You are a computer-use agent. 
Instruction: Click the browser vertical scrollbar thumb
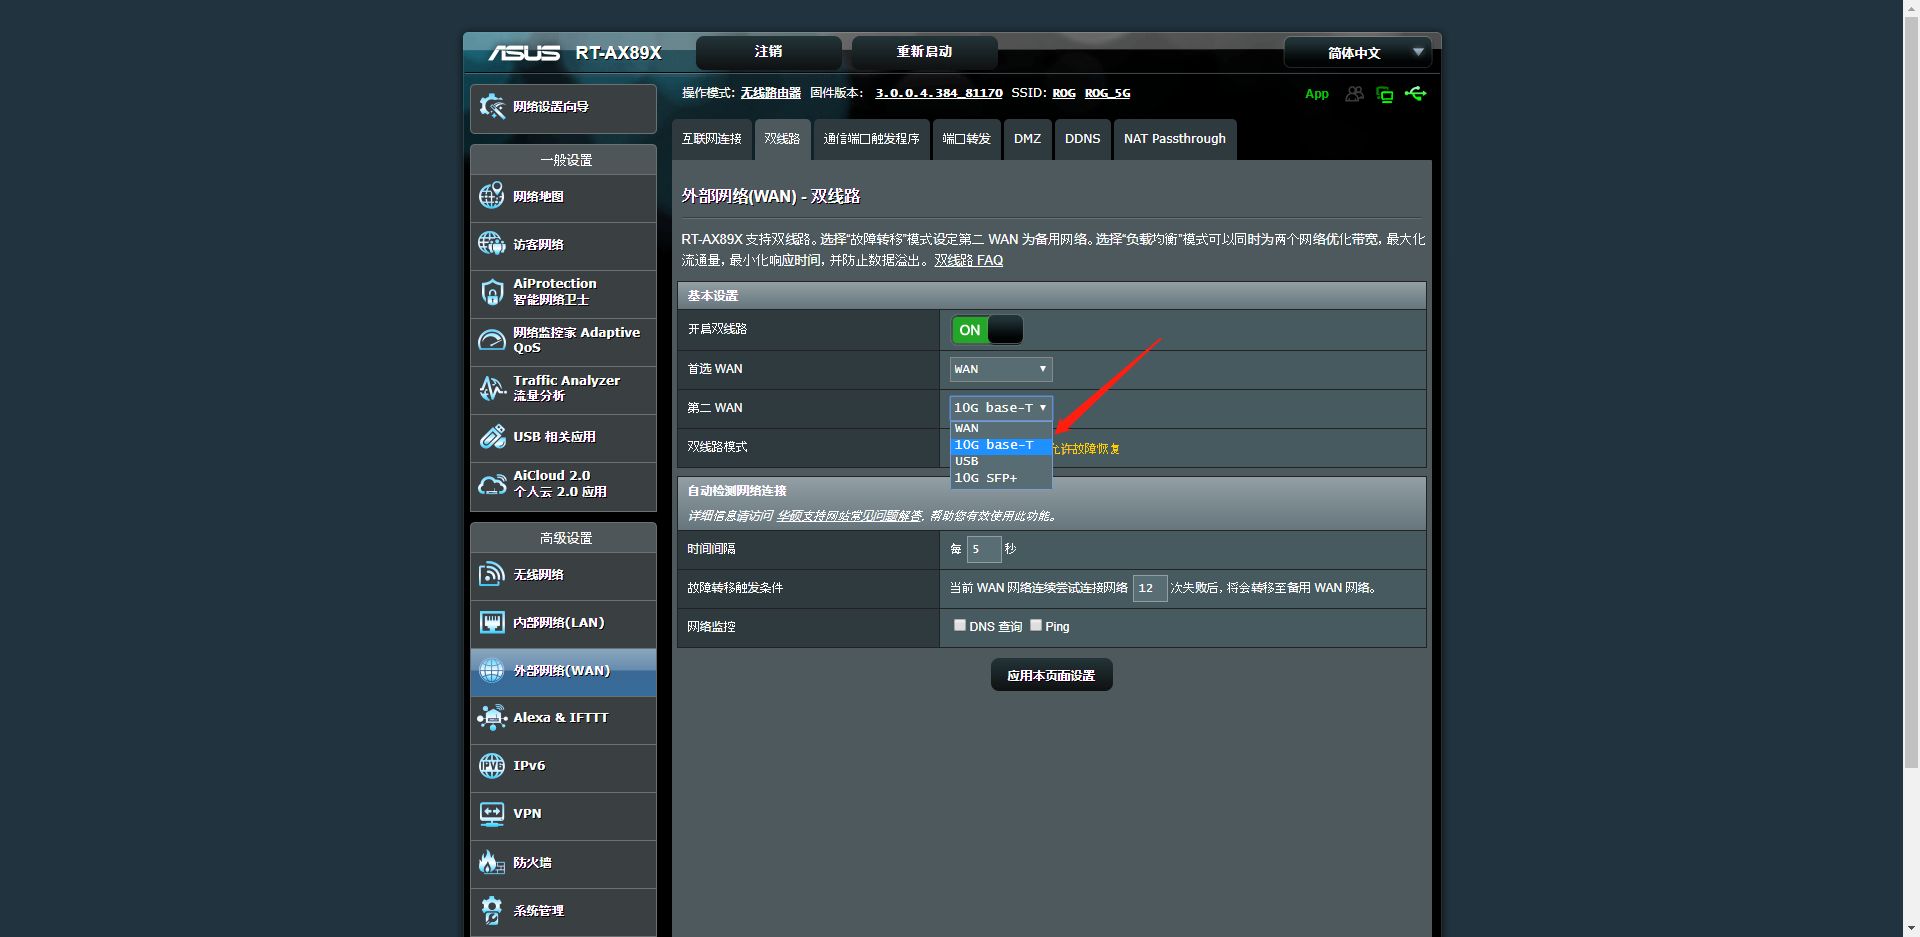click(x=1911, y=393)
